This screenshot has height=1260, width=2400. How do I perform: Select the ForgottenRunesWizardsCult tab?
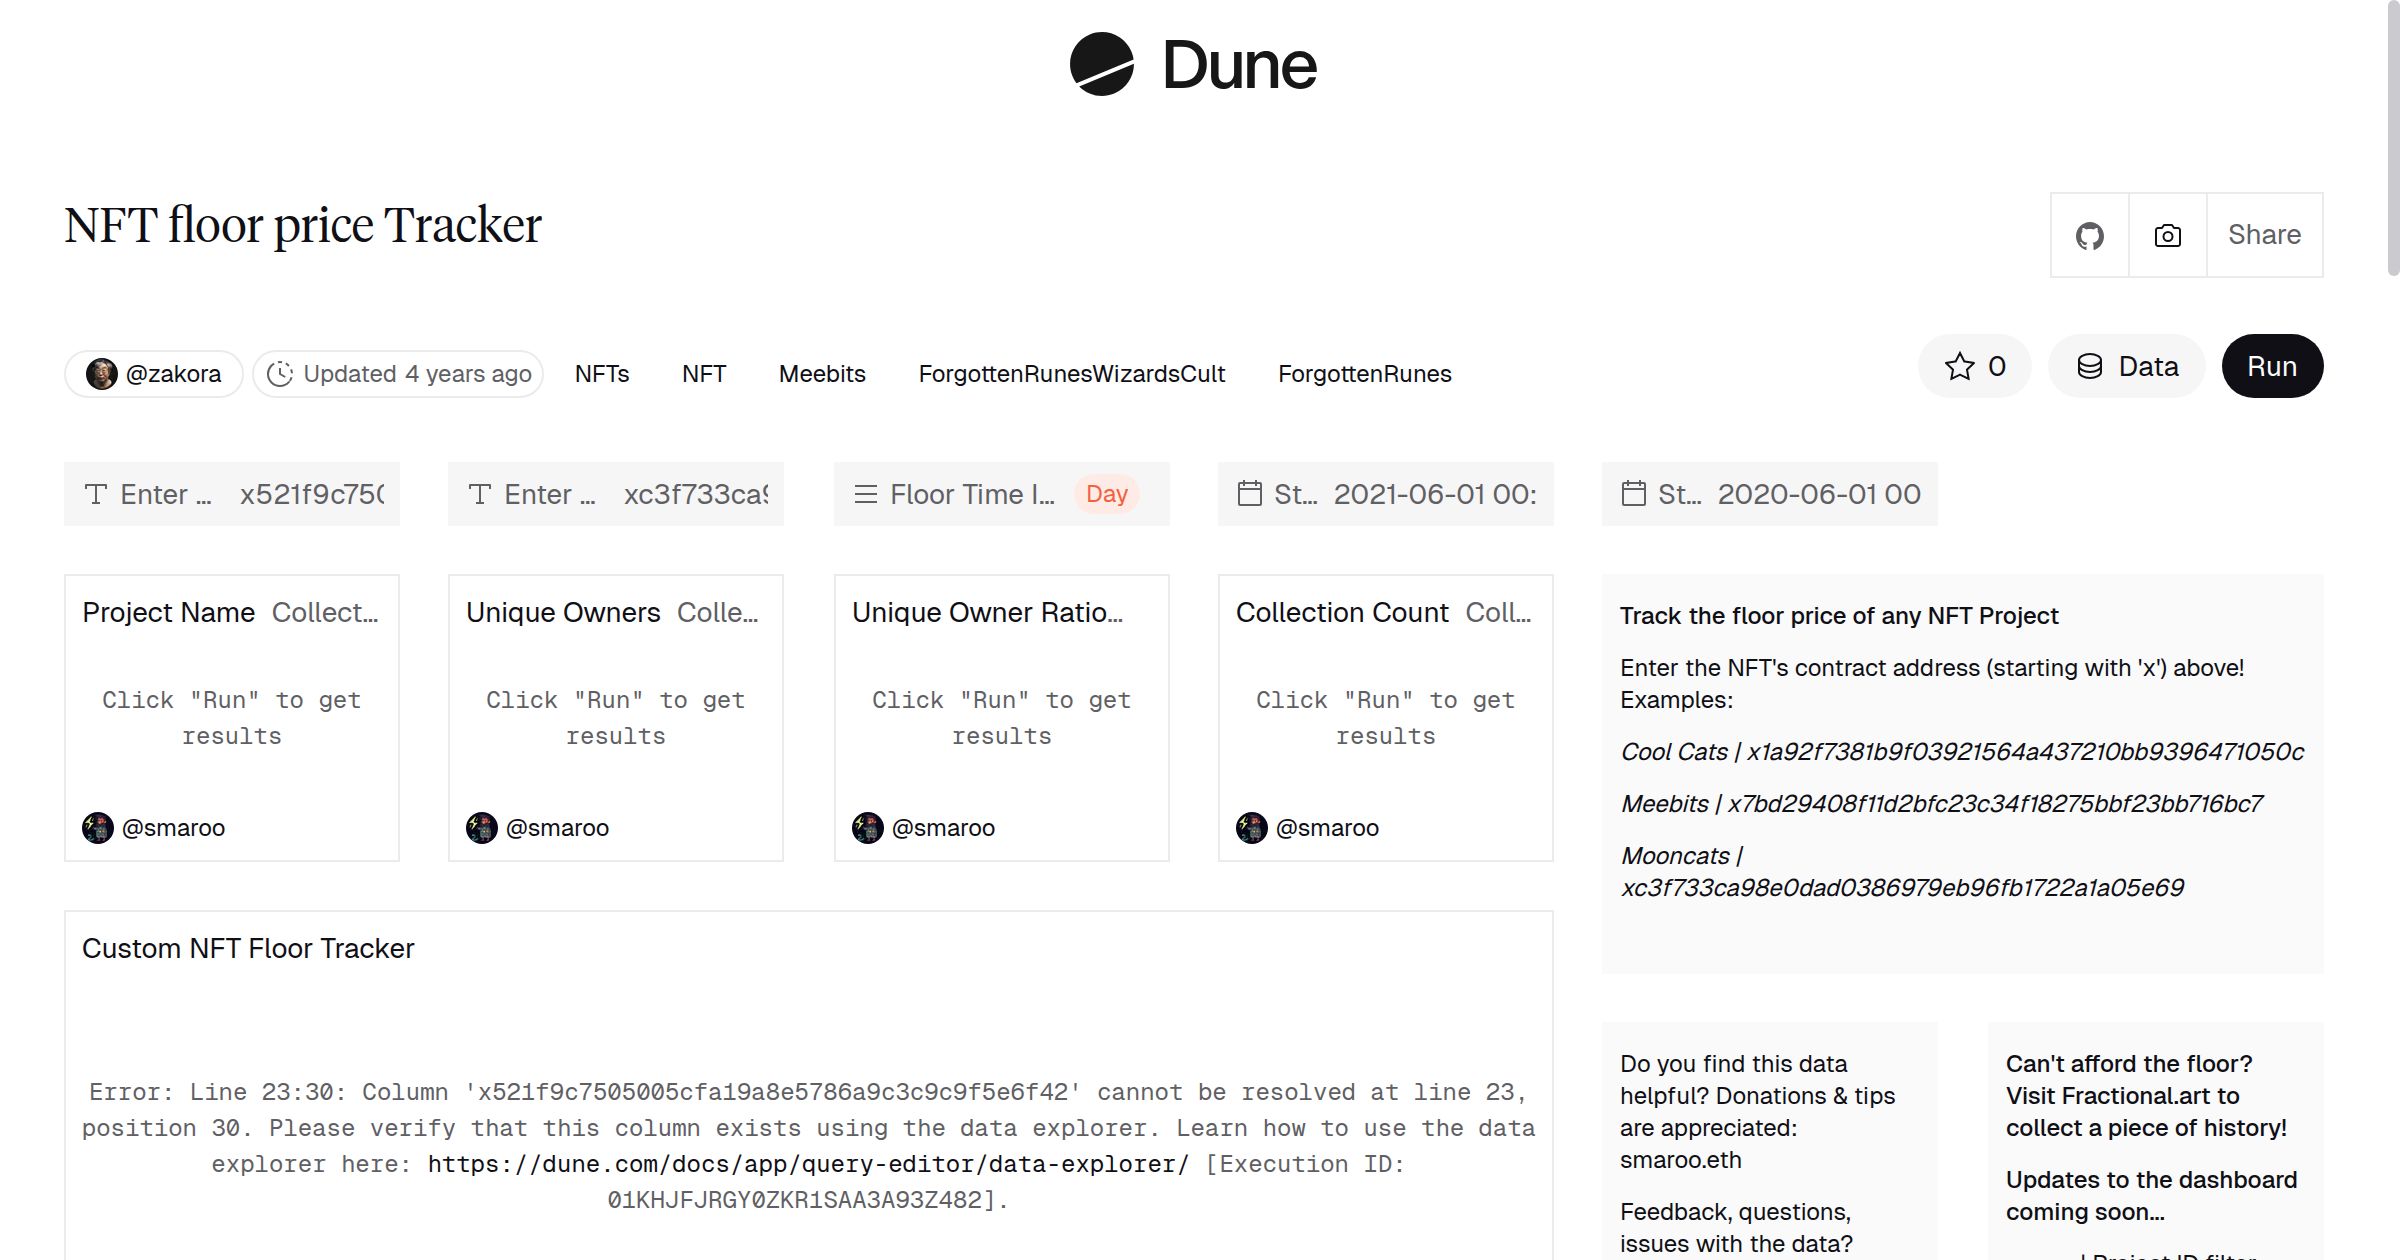[x=1072, y=373]
